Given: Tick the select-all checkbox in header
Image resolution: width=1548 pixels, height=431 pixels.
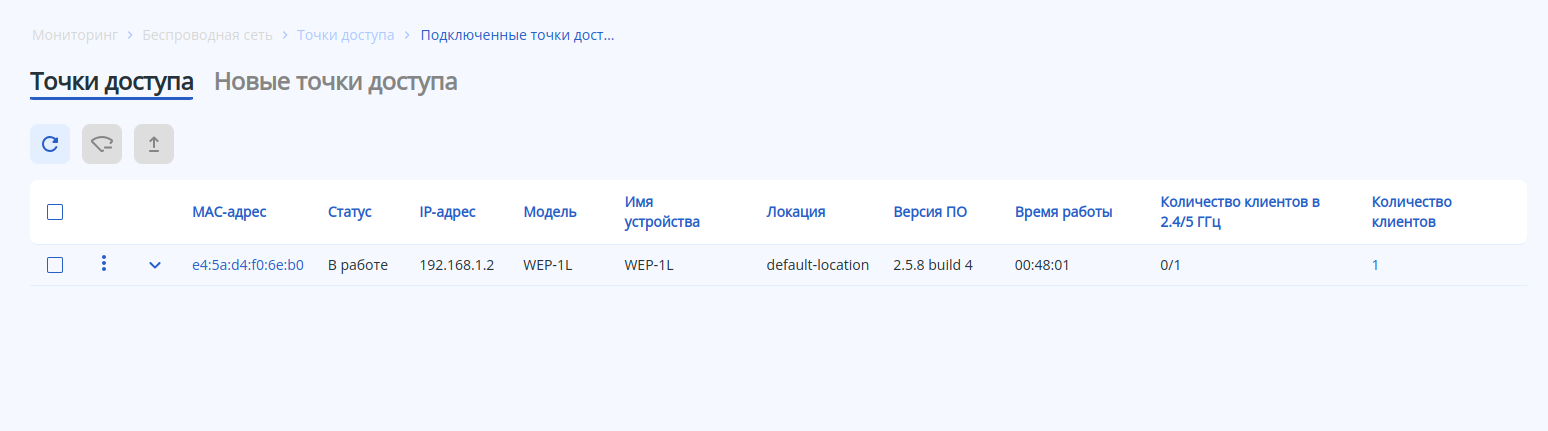Looking at the screenshot, I should pos(55,212).
